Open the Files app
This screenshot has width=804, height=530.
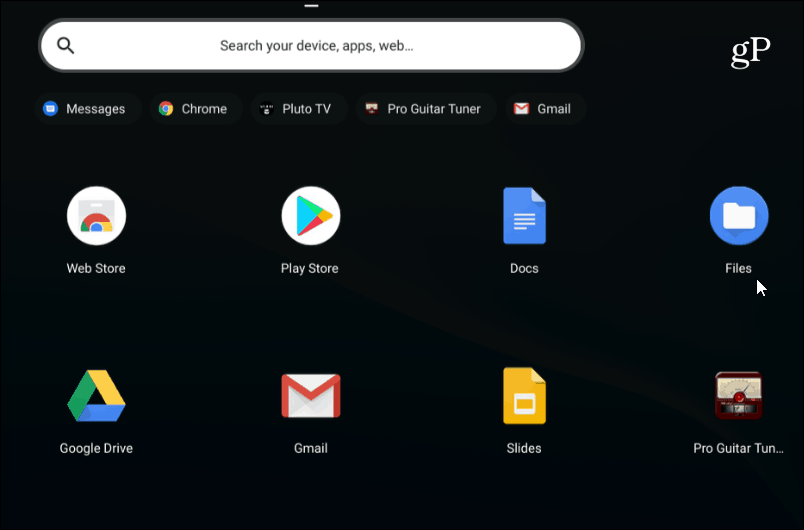[x=739, y=216]
